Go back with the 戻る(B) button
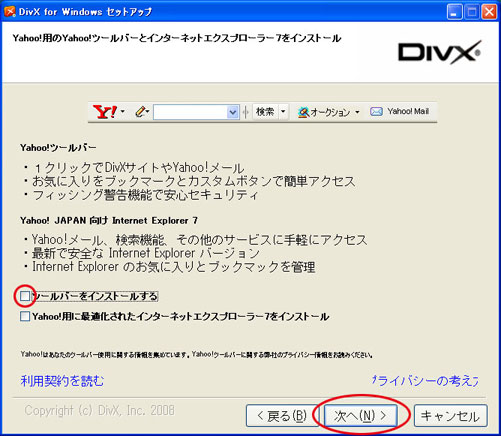Viewport: 501px width, 436px height. pos(283,416)
